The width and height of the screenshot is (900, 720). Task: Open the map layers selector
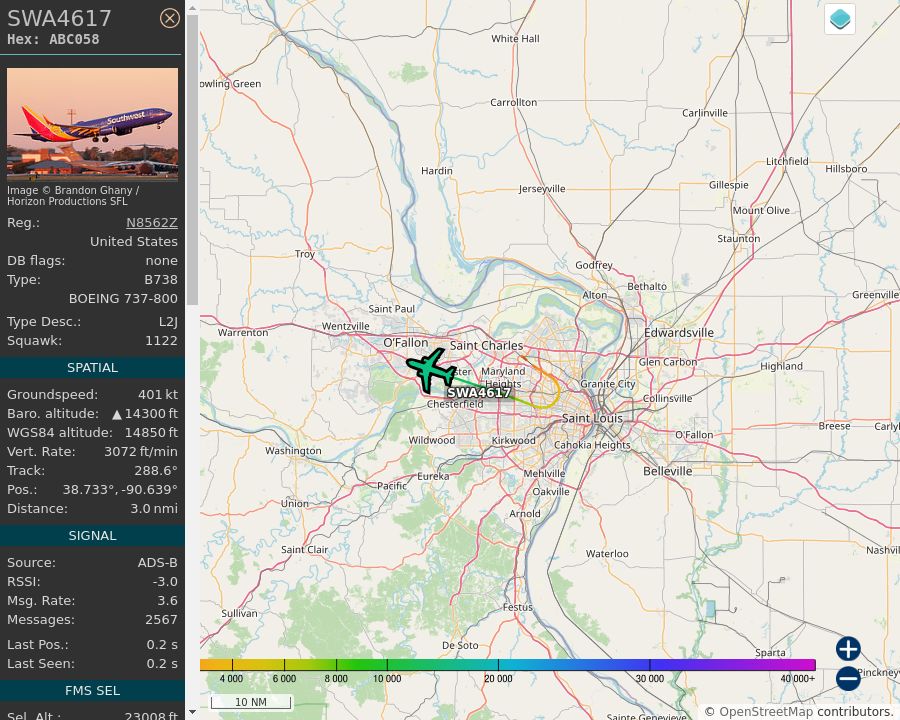click(x=839, y=18)
